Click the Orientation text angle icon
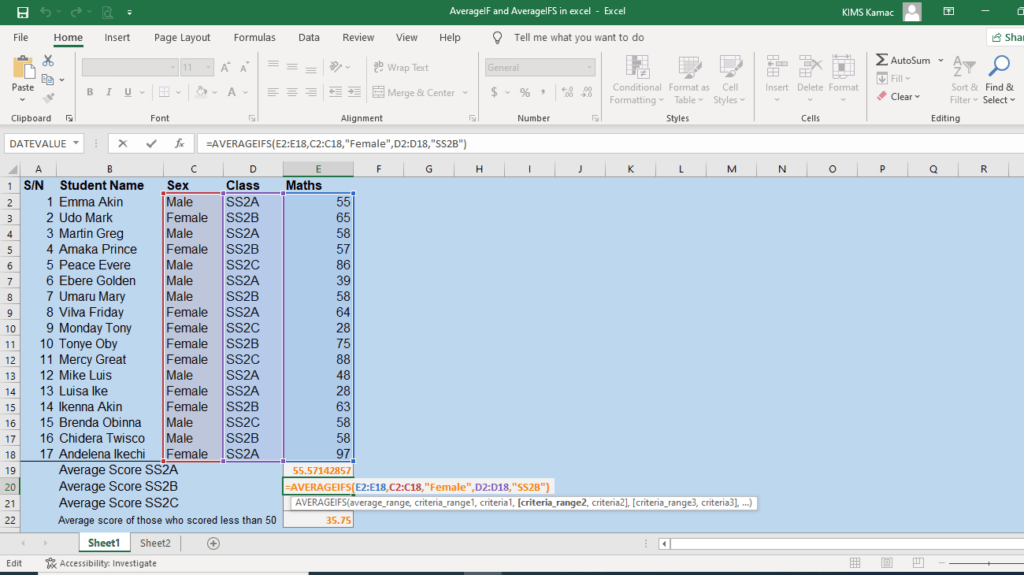 (x=336, y=67)
